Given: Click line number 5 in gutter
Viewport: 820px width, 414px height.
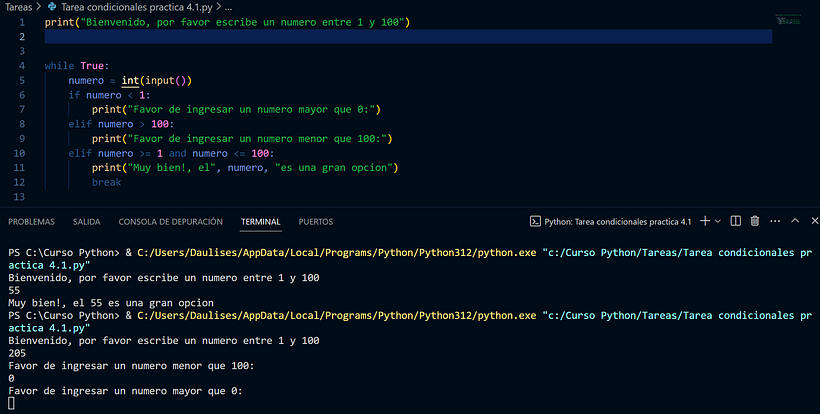Looking at the screenshot, I should [22, 80].
